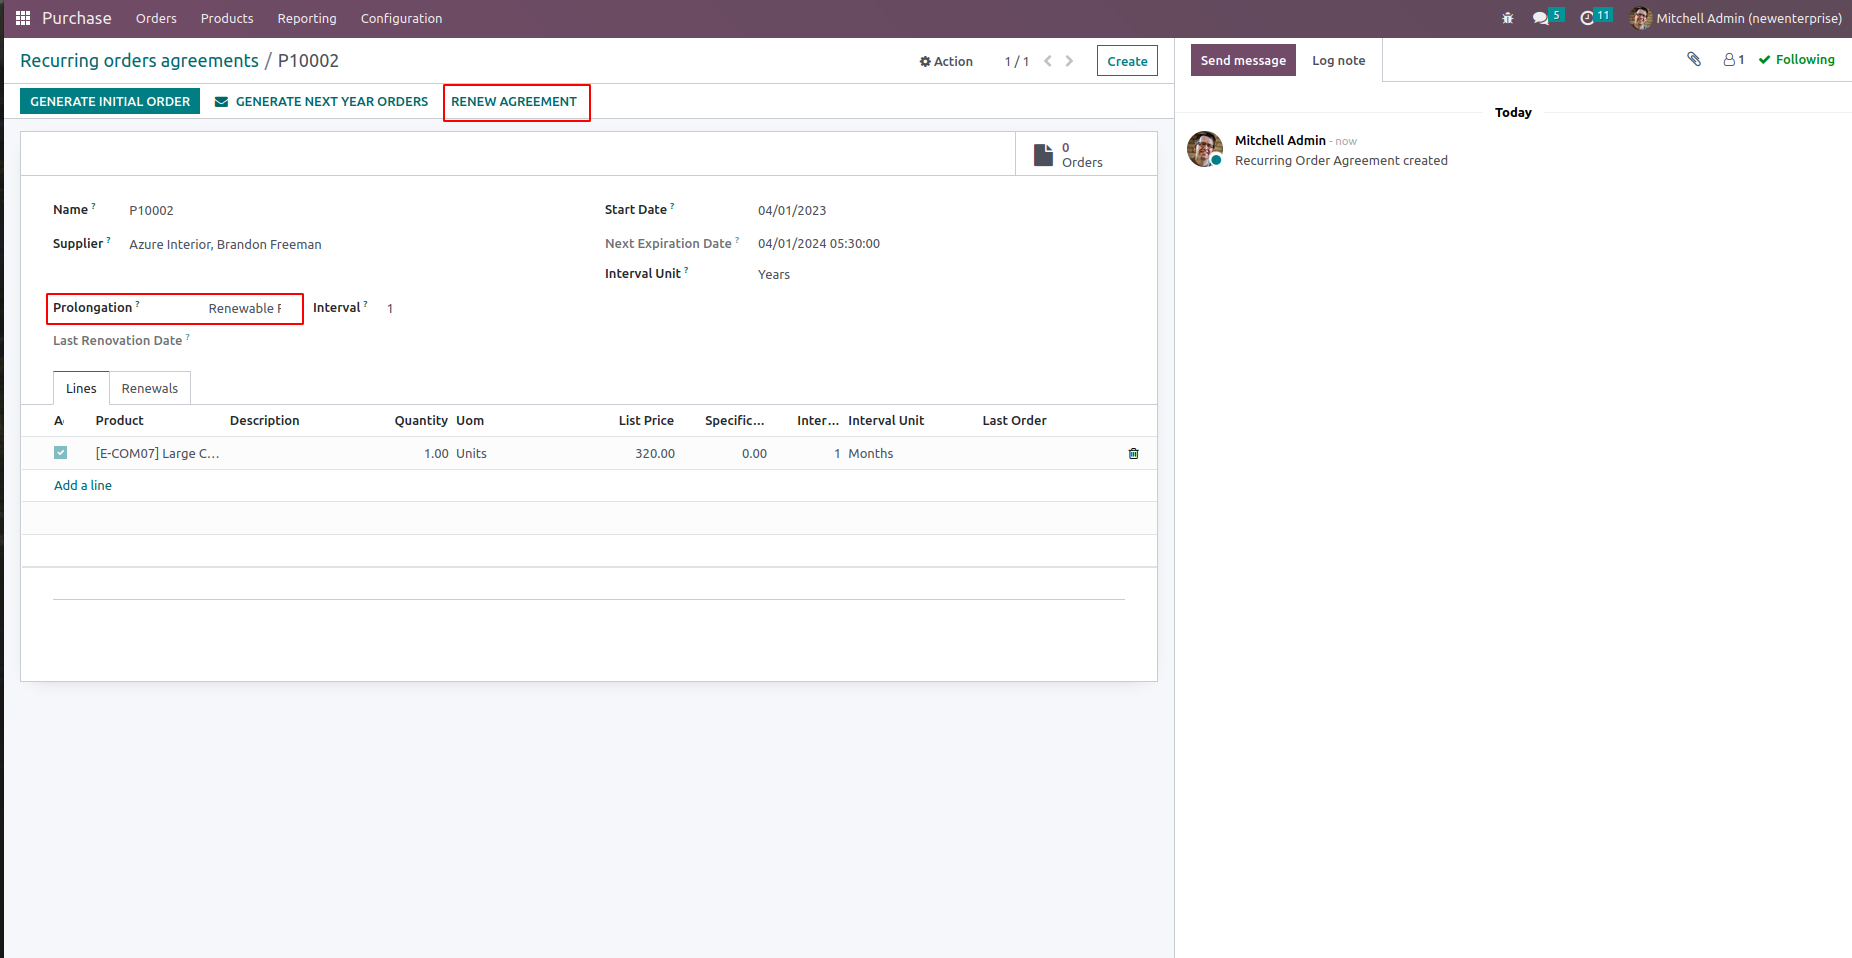Click the Next Expiration Date value
The width and height of the screenshot is (1852, 958).
[x=819, y=244]
